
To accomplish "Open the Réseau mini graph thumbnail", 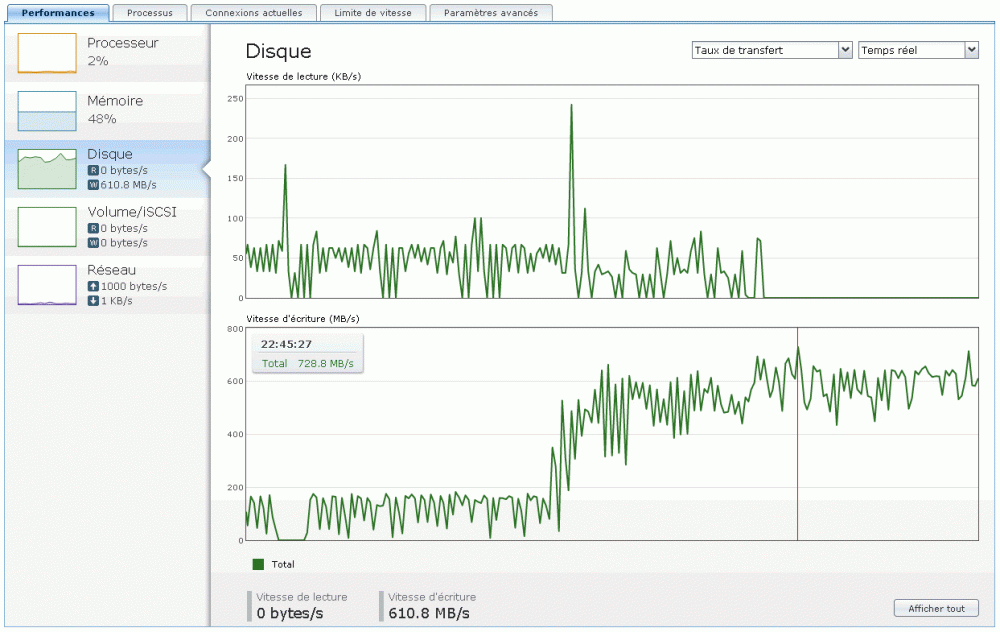I will click(x=47, y=285).
